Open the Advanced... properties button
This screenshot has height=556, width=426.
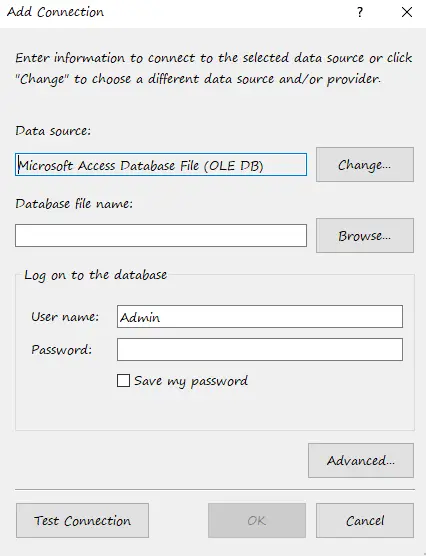[361, 460]
